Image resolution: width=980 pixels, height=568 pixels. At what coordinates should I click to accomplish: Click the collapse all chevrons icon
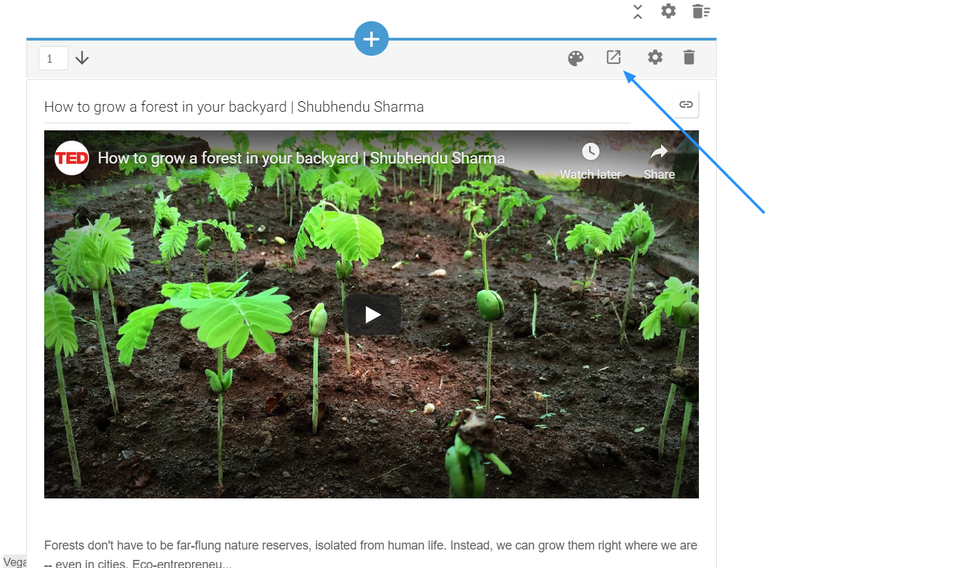(638, 12)
